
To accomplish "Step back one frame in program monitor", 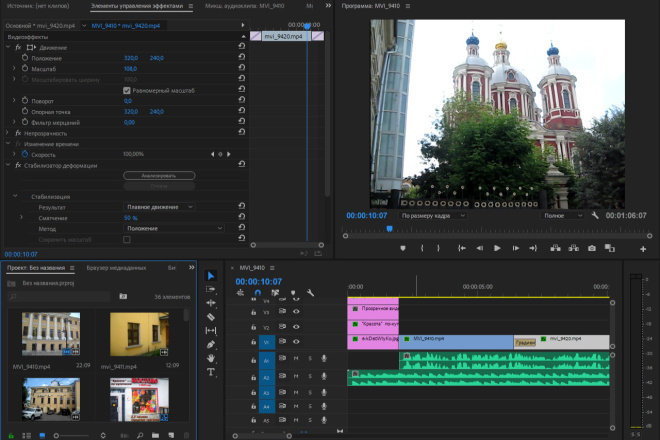I will (479, 248).
